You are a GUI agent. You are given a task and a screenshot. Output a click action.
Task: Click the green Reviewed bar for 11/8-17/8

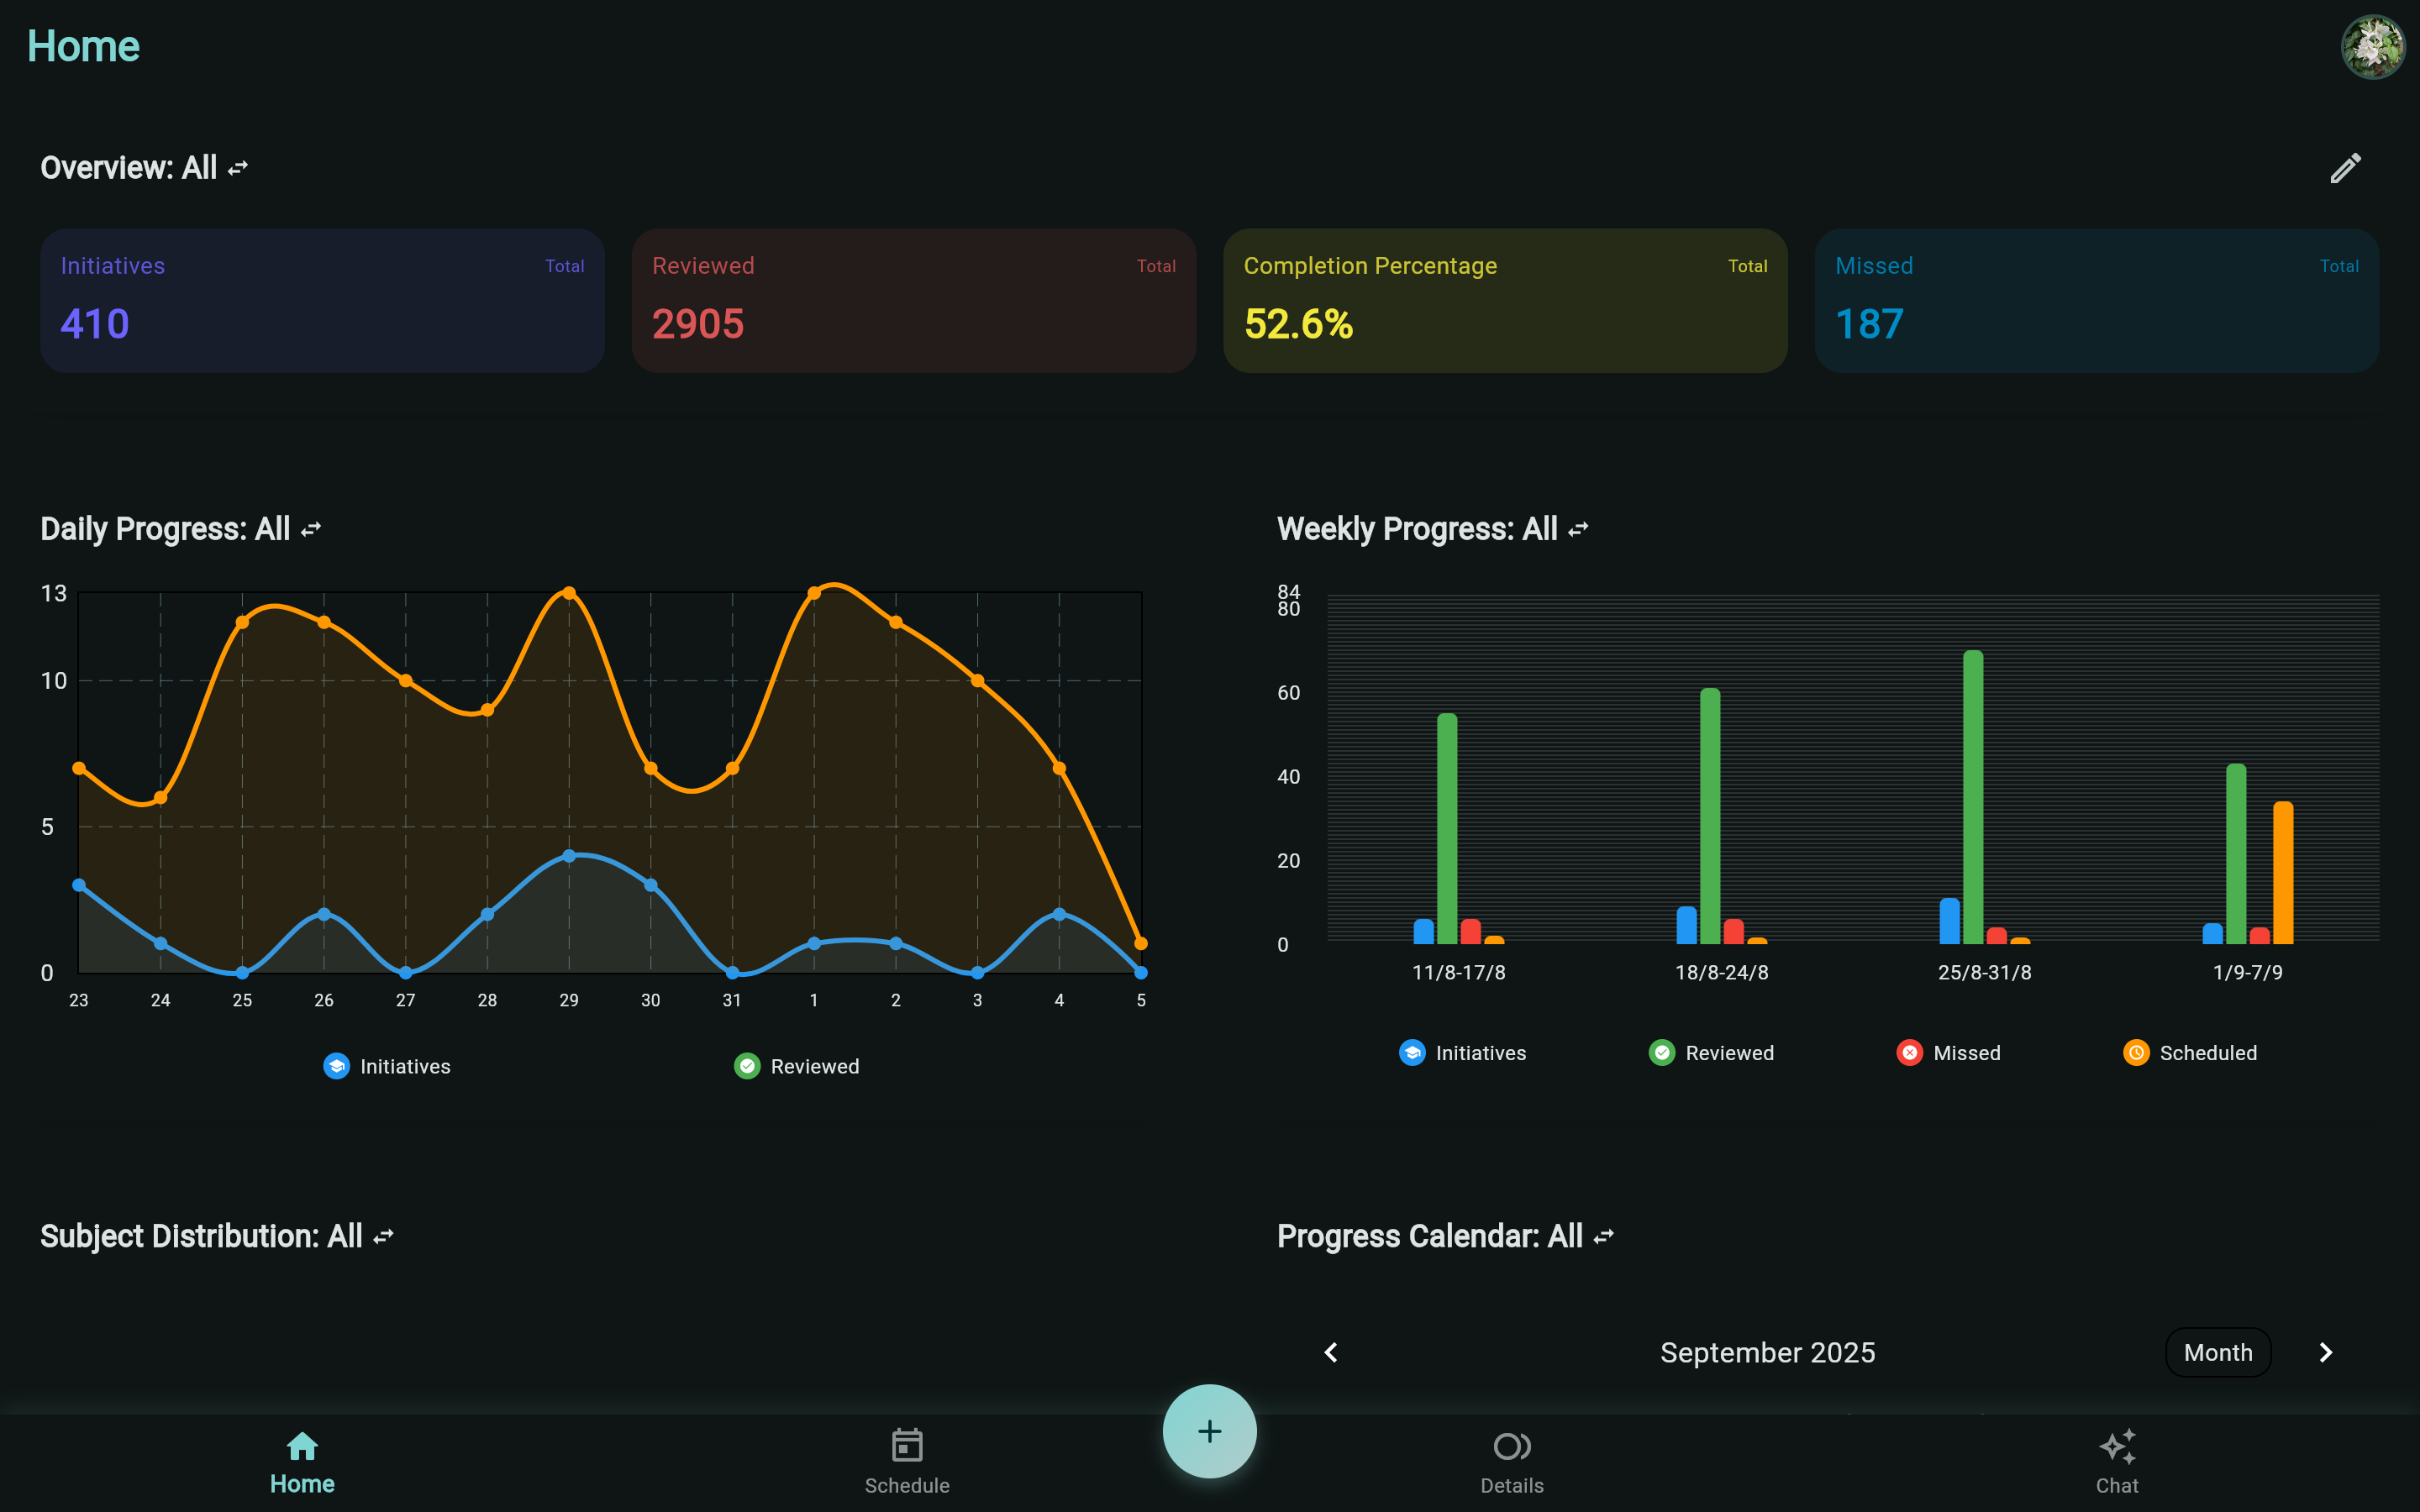[x=1447, y=828]
